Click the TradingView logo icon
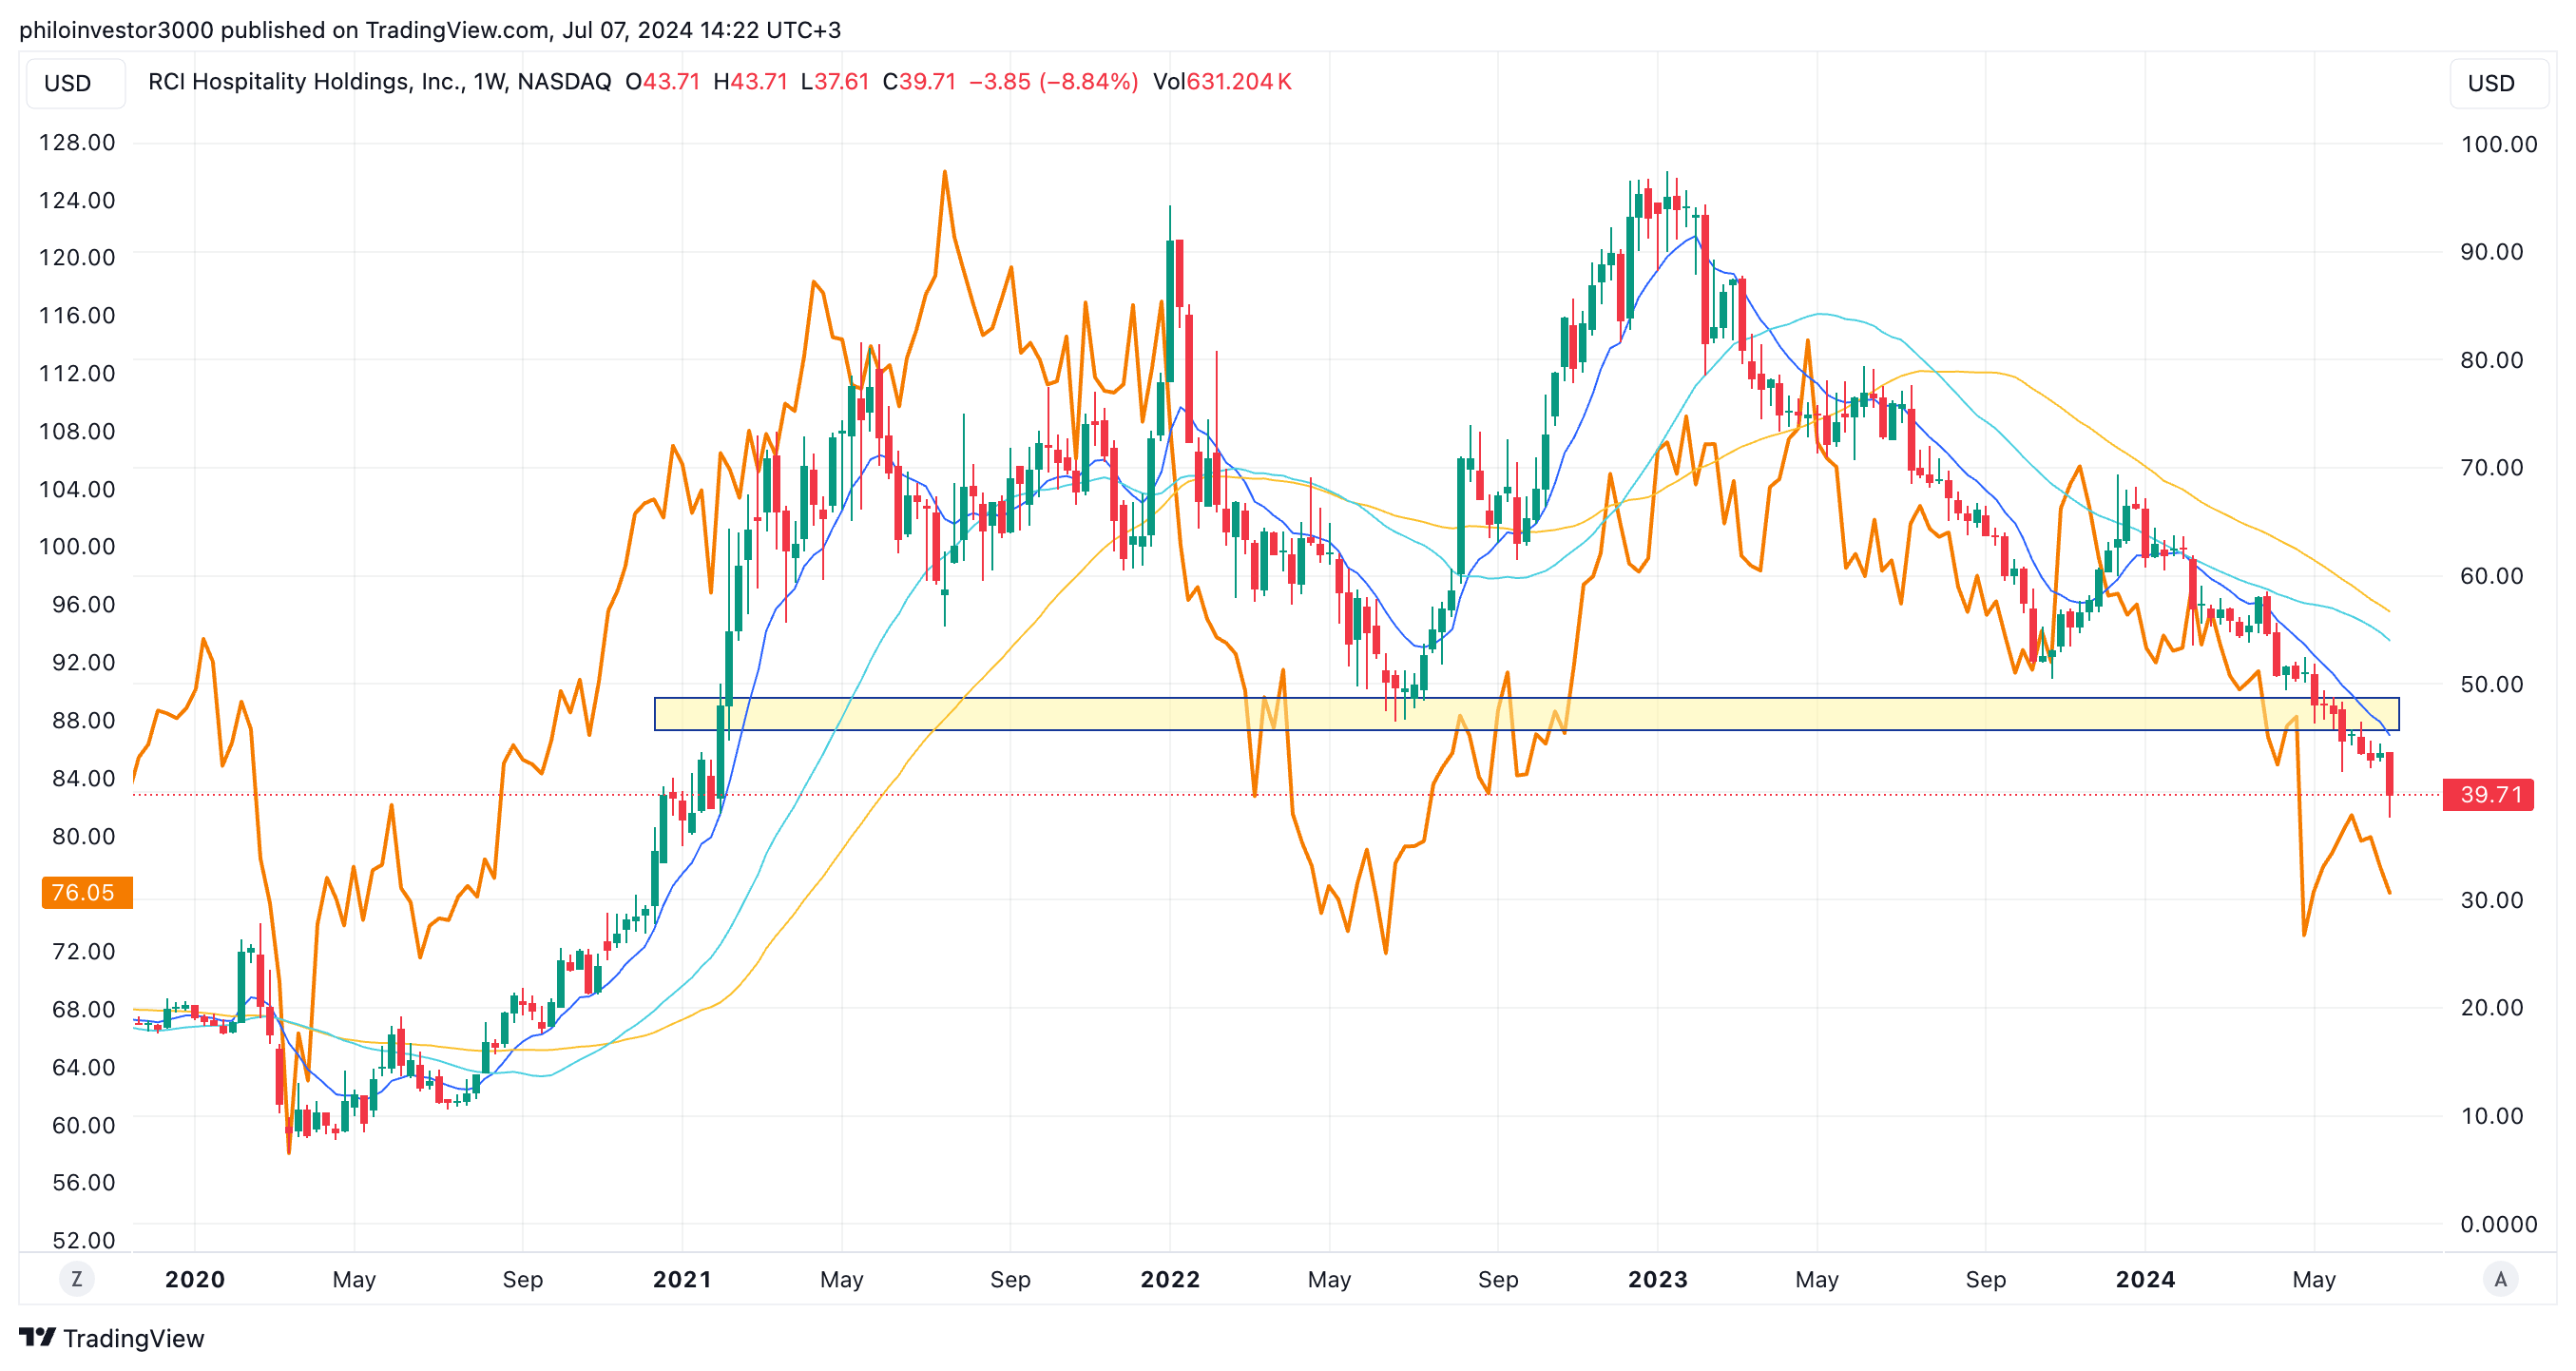The image size is (2576, 1371). click(38, 1337)
